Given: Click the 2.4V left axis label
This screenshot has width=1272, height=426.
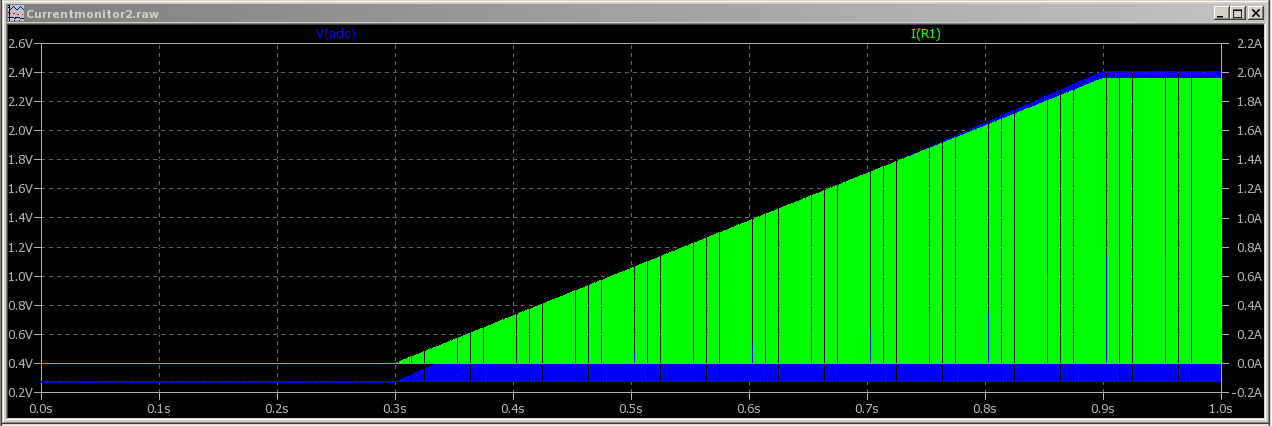Looking at the screenshot, I should click(x=21, y=73).
